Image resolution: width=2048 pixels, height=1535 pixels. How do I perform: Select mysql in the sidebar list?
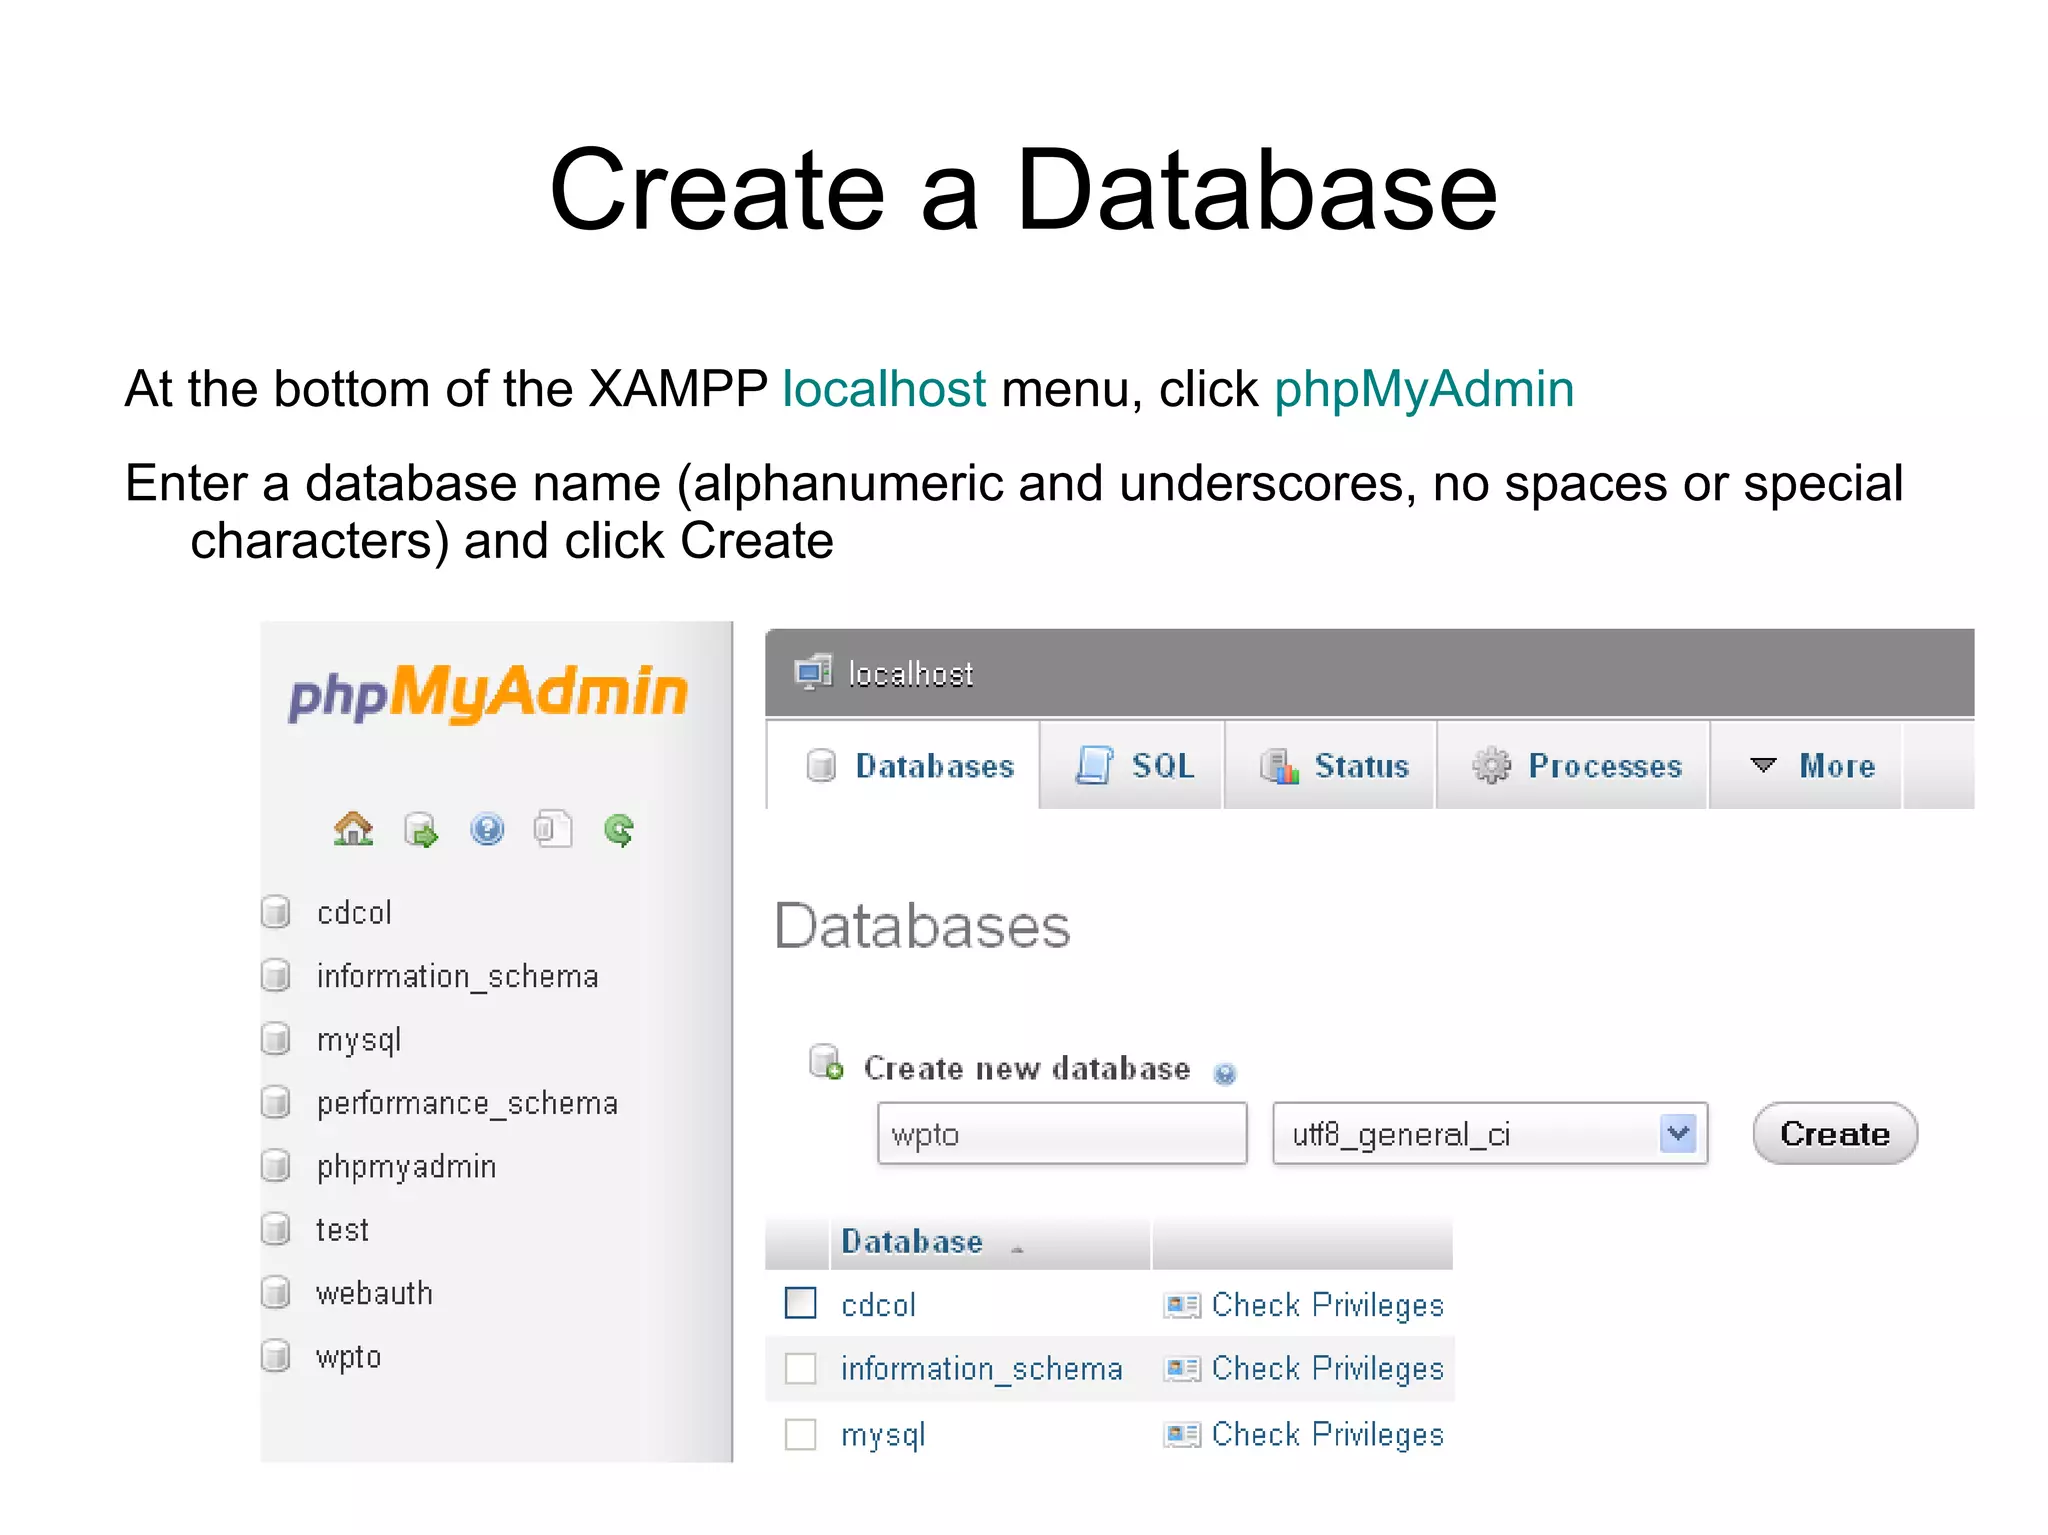point(358,1041)
